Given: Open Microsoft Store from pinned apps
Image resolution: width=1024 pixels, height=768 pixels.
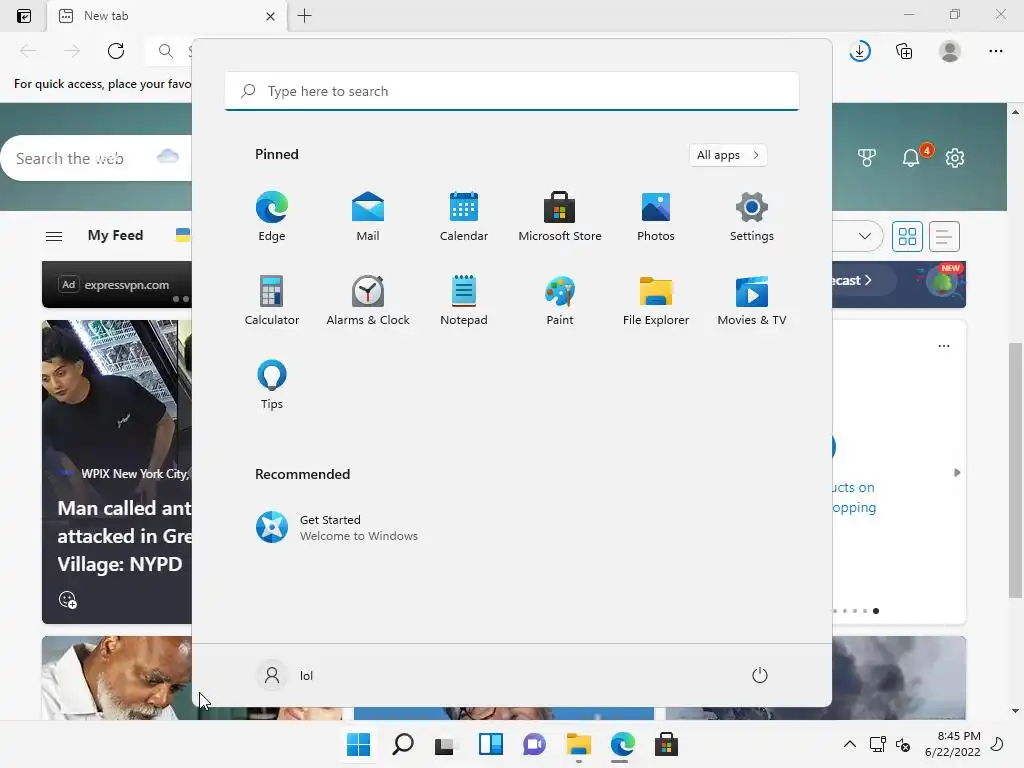Looking at the screenshot, I should [x=560, y=216].
